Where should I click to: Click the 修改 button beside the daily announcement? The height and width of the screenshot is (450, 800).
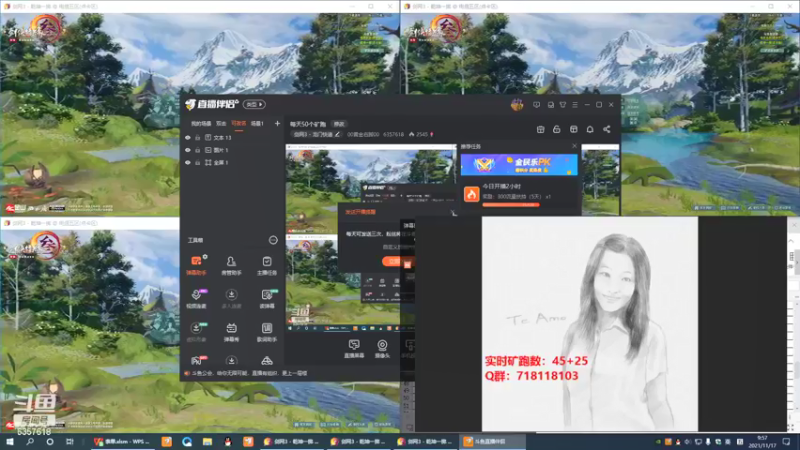click(x=339, y=124)
